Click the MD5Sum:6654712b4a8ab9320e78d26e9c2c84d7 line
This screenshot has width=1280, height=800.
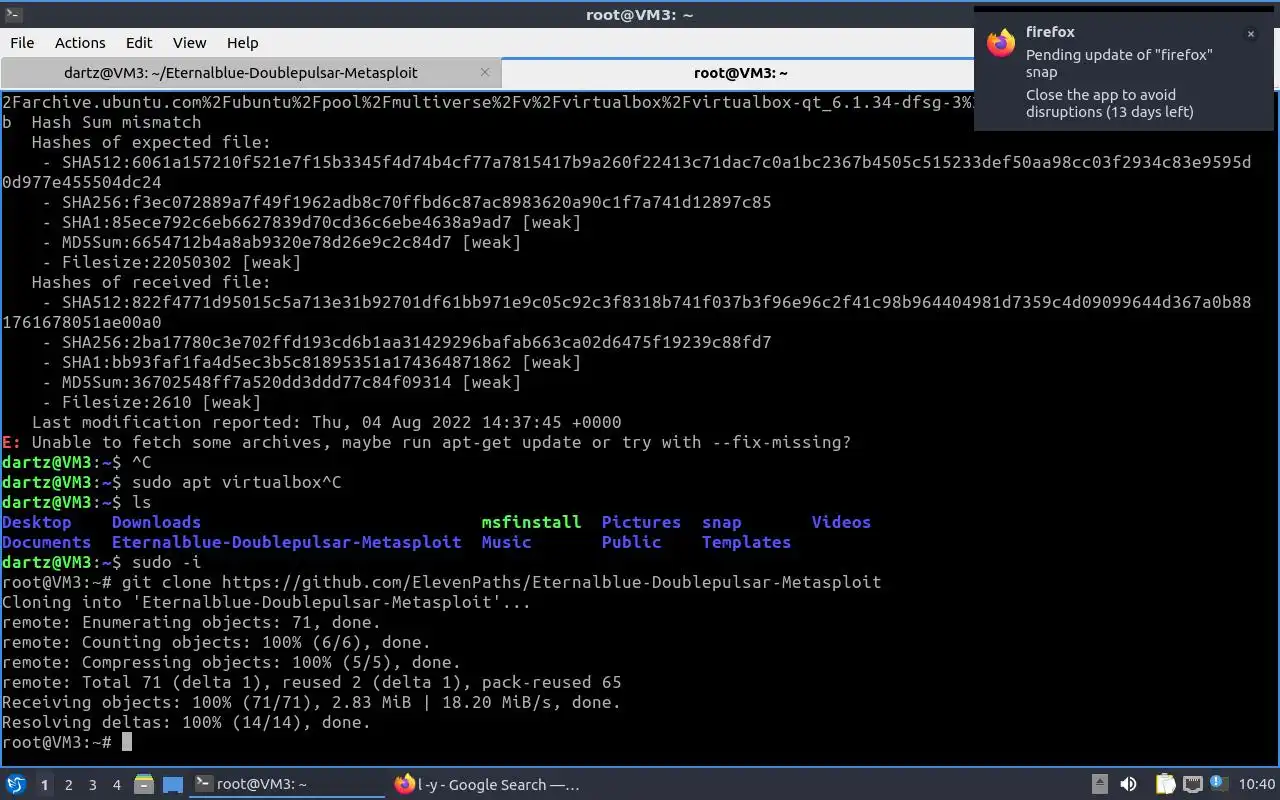point(281,242)
